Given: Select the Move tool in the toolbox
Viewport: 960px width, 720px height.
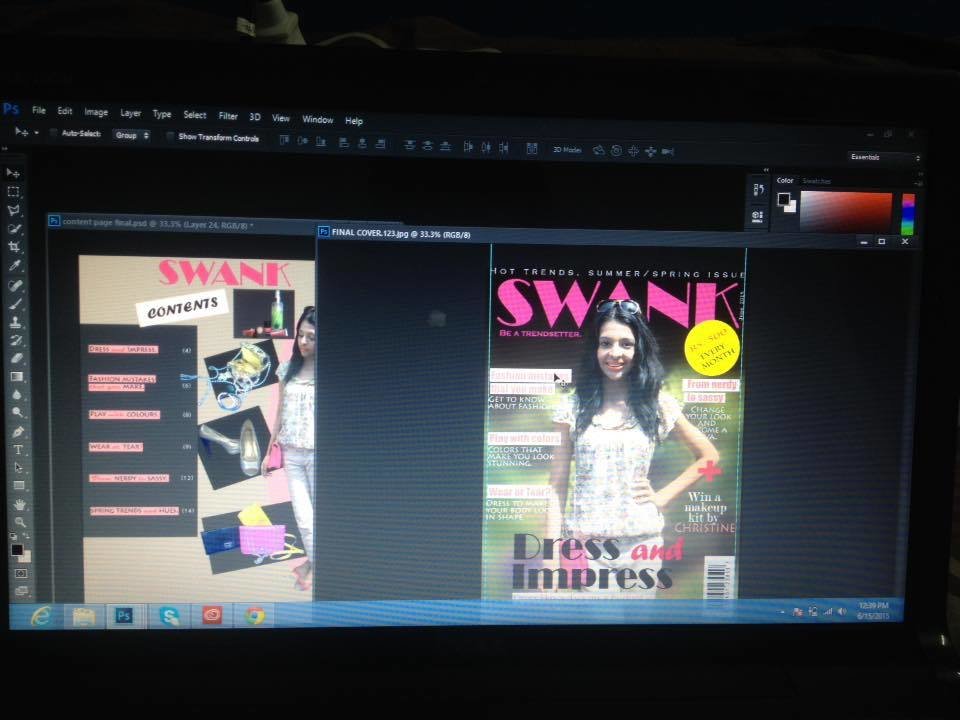Looking at the screenshot, I should [13, 173].
